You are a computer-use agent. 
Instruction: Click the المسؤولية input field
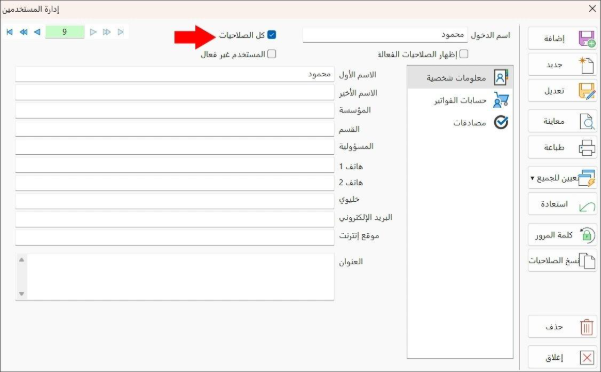tap(175, 147)
